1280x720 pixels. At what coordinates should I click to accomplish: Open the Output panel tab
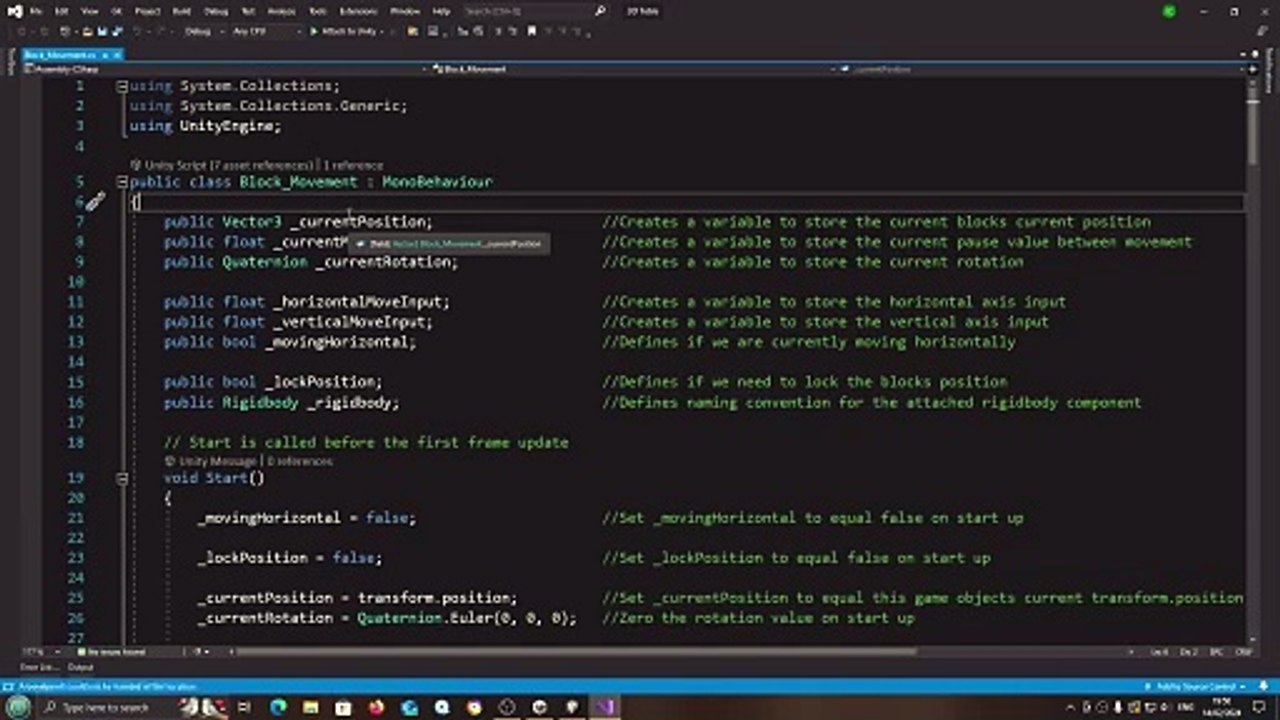(80, 667)
